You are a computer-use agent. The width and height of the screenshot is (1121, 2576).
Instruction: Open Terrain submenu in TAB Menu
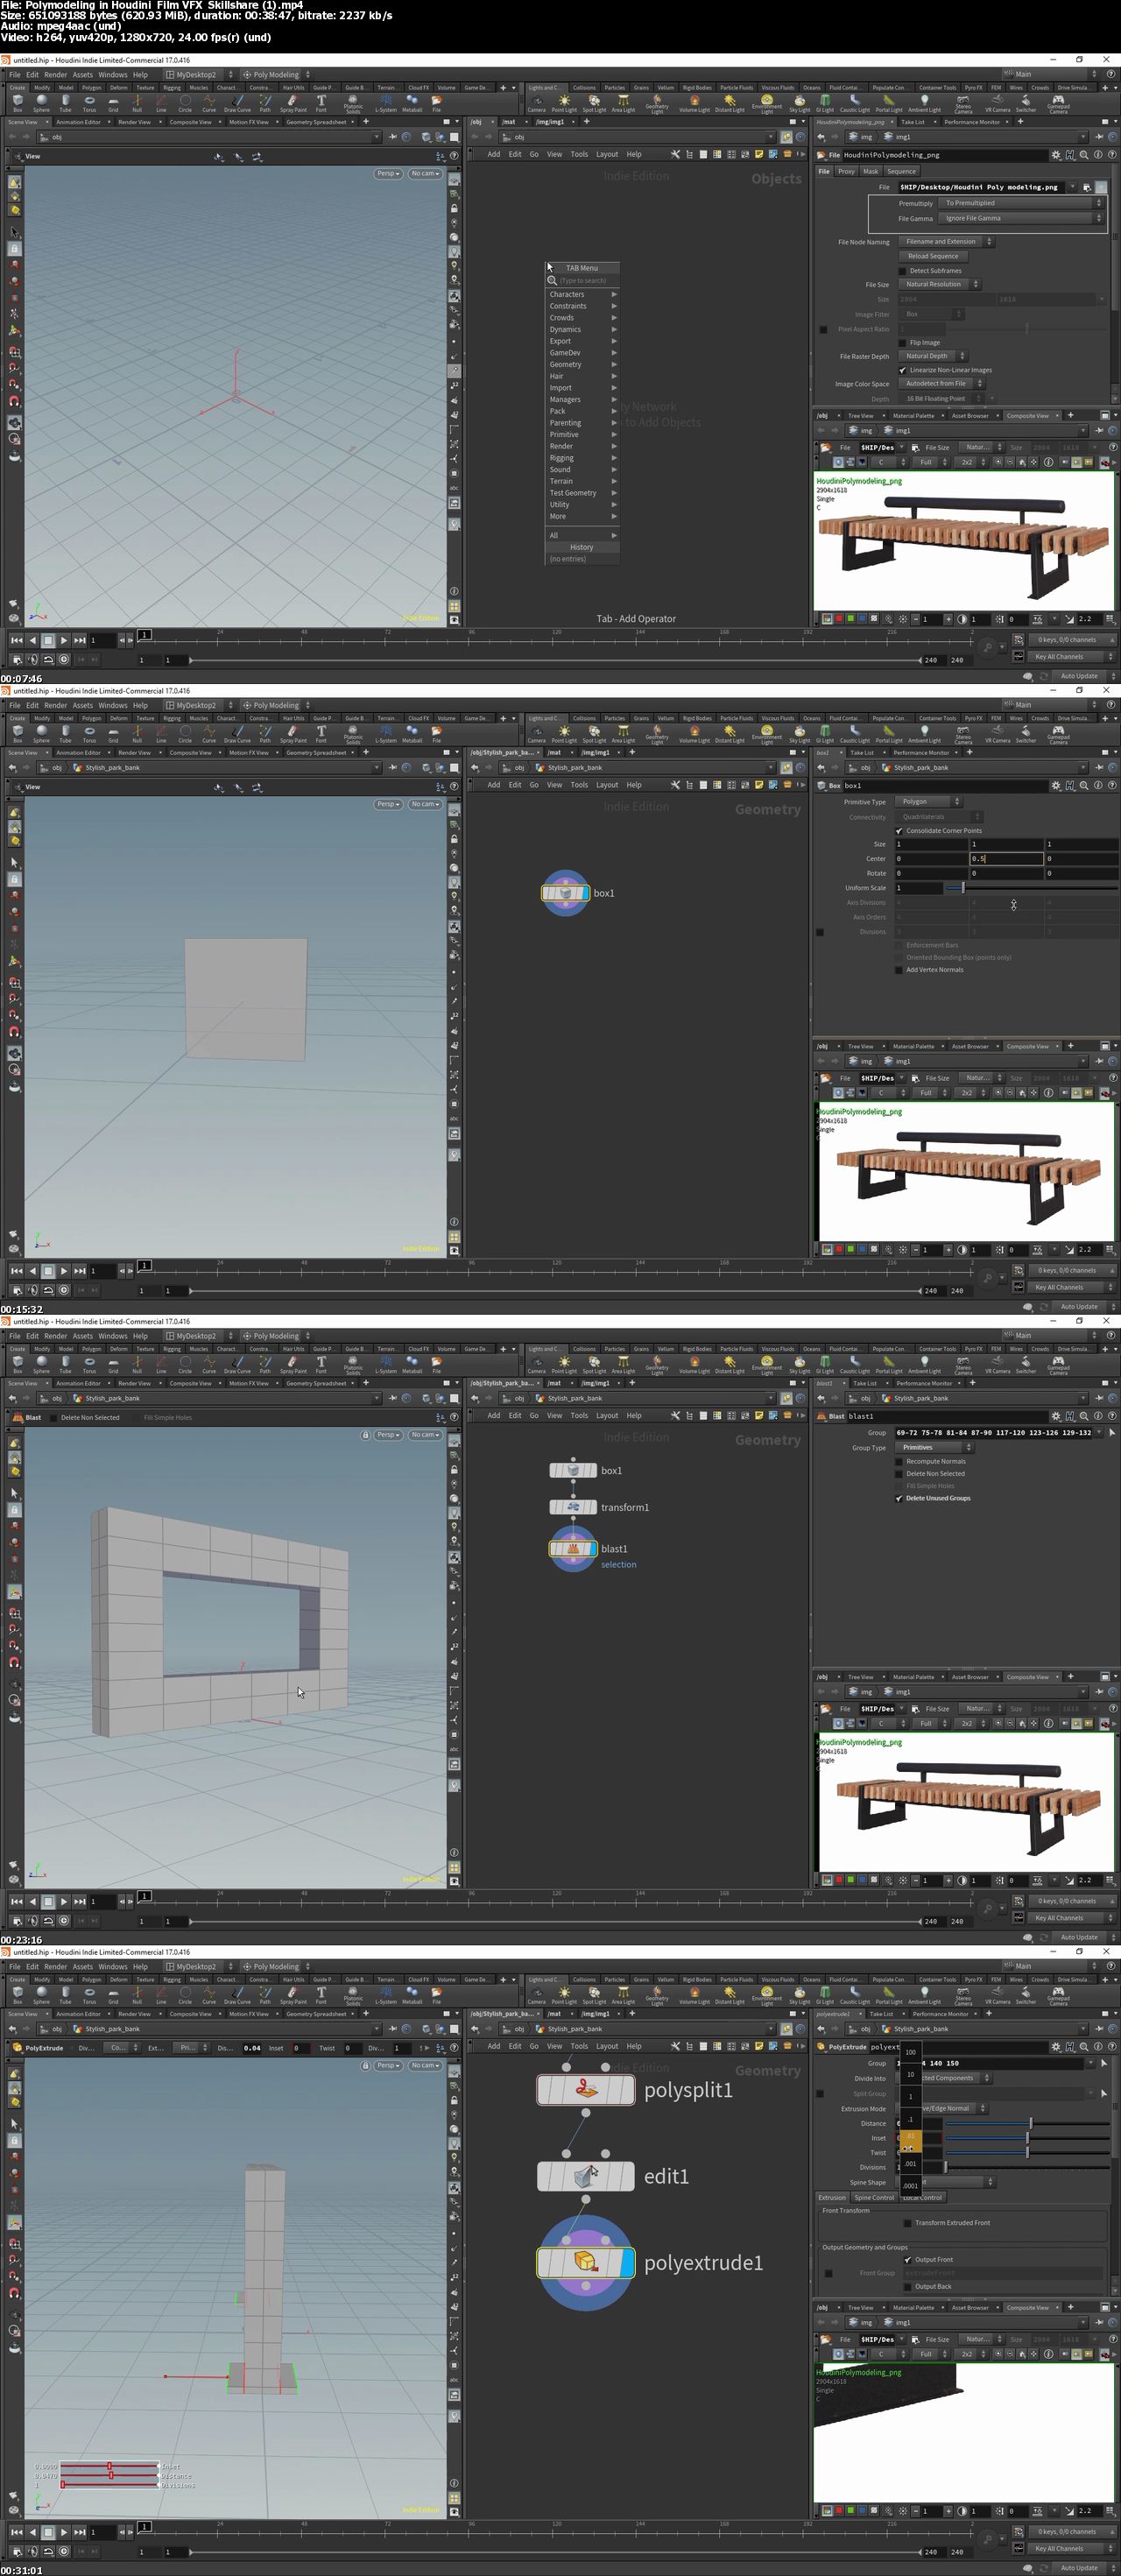pyautogui.click(x=582, y=481)
